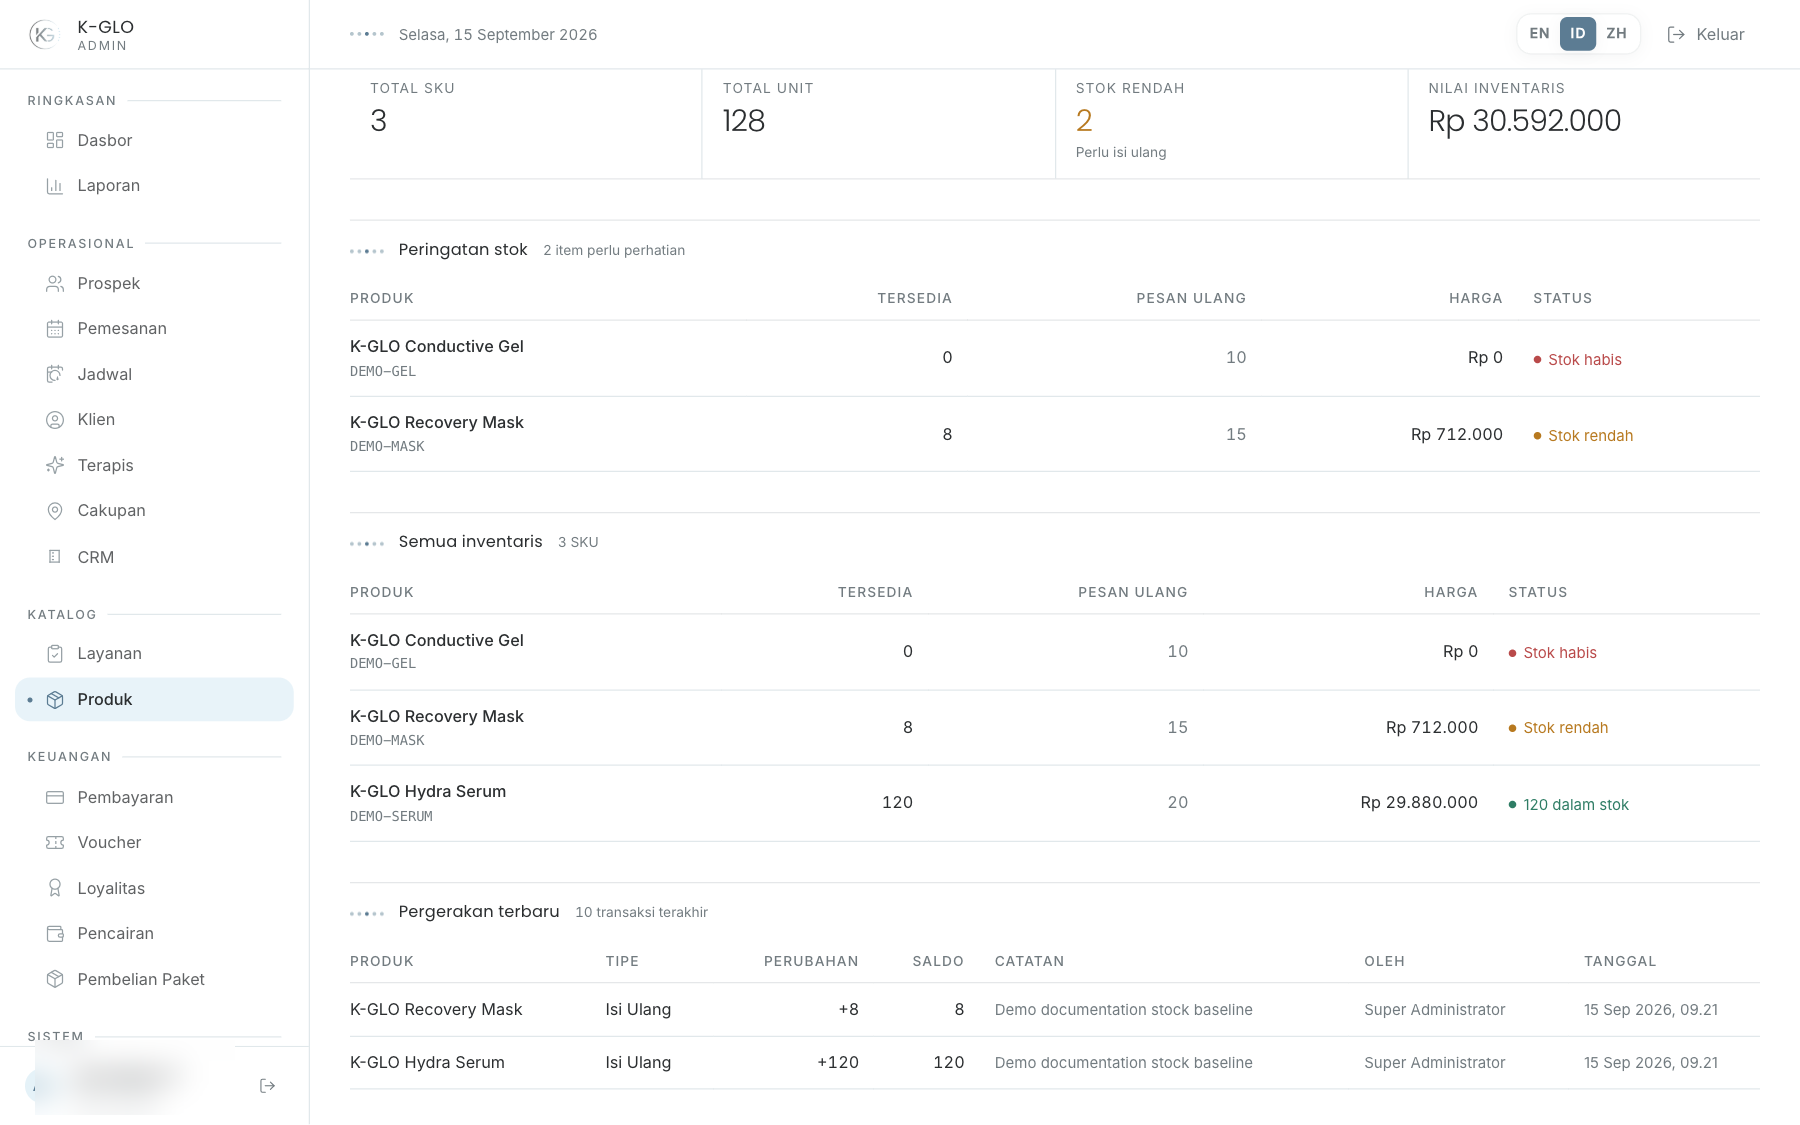Switch language to ZH

(x=1616, y=34)
